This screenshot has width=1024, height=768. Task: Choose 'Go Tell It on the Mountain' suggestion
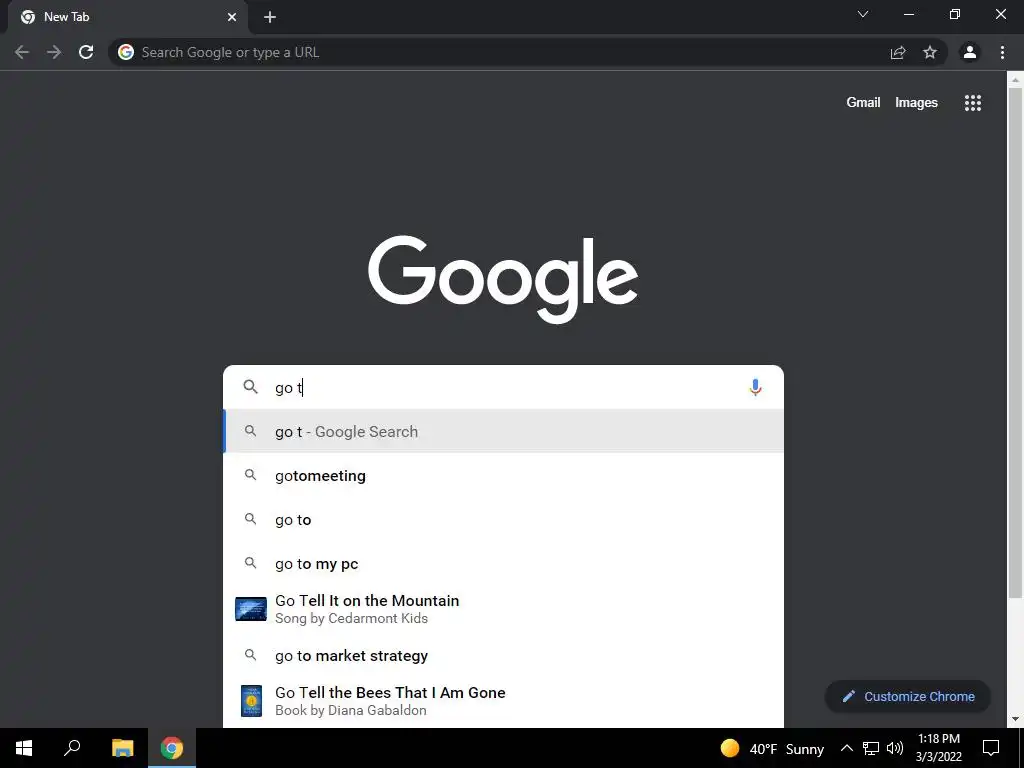click(x=503, y=609)
